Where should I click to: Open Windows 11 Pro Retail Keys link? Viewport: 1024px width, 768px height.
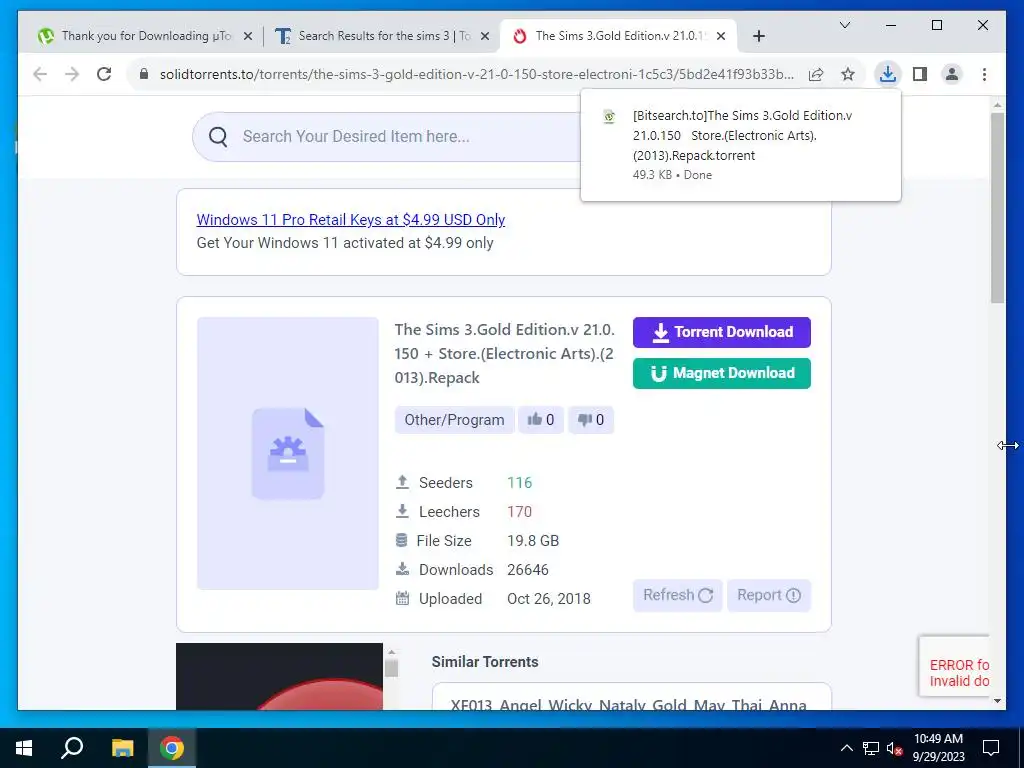tap(351, 220)
